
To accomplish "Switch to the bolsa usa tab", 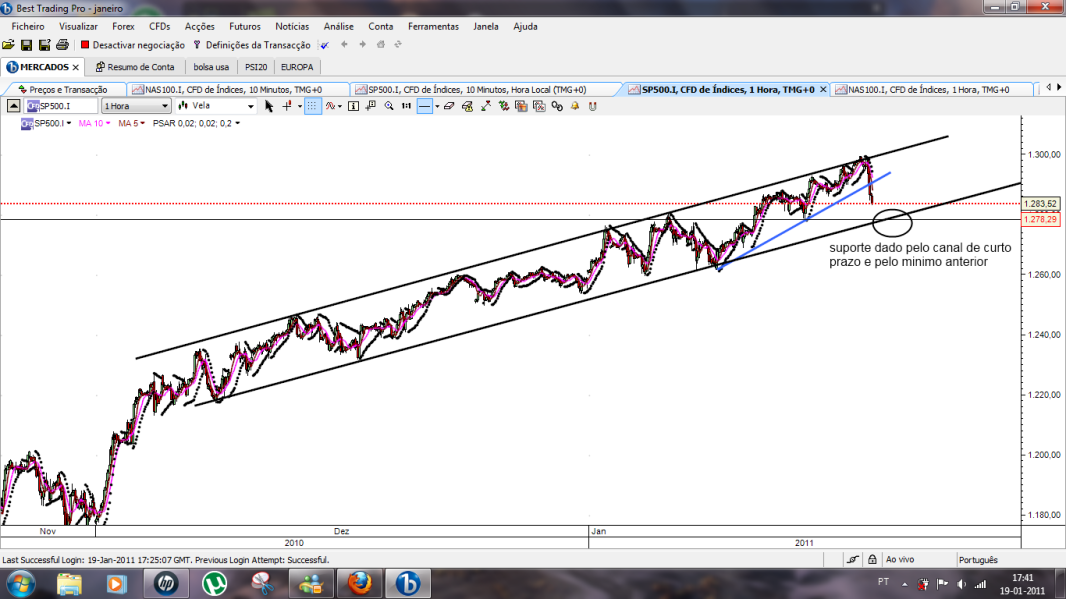I will point(211,67).
